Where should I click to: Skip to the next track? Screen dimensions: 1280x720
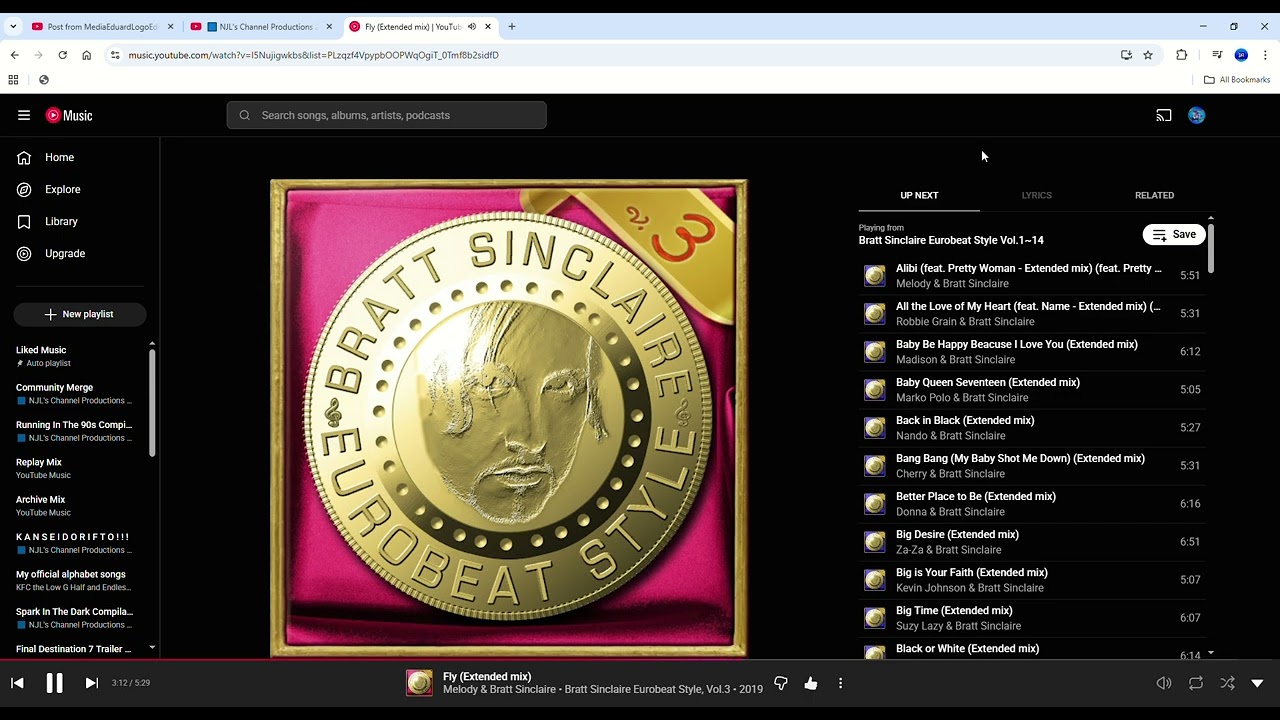coord(91,683)
